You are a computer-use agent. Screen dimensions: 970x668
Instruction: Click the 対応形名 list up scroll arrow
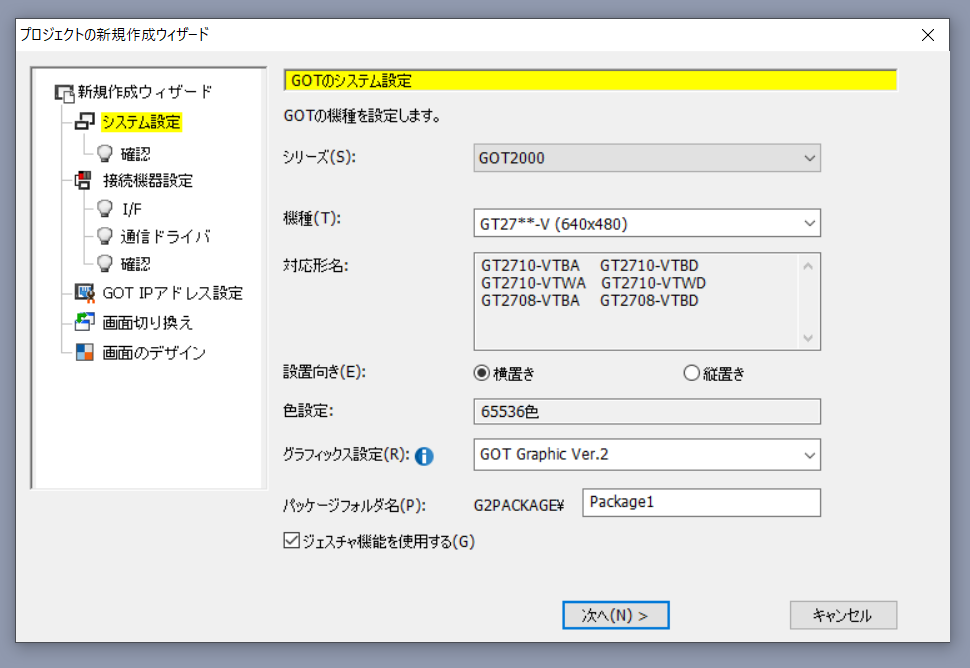pos(808,267)
